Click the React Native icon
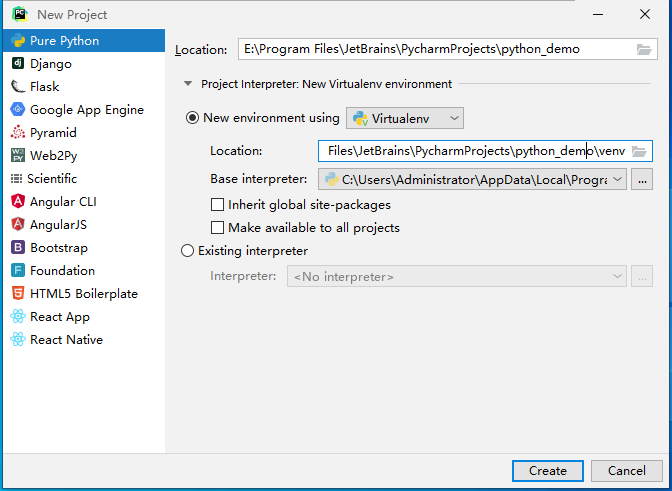The height and width of the screenshot is (491, 672). tap(18, 340)
